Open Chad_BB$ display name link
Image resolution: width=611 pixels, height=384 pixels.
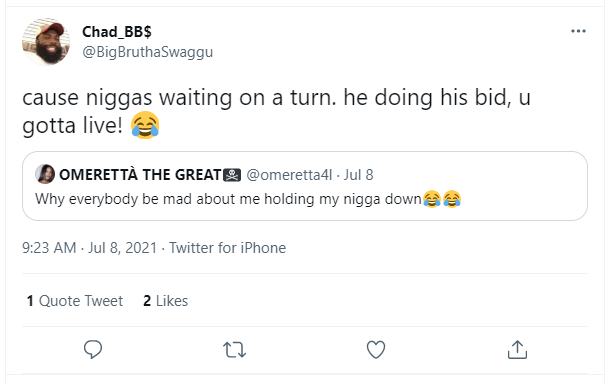coord(117,32)
